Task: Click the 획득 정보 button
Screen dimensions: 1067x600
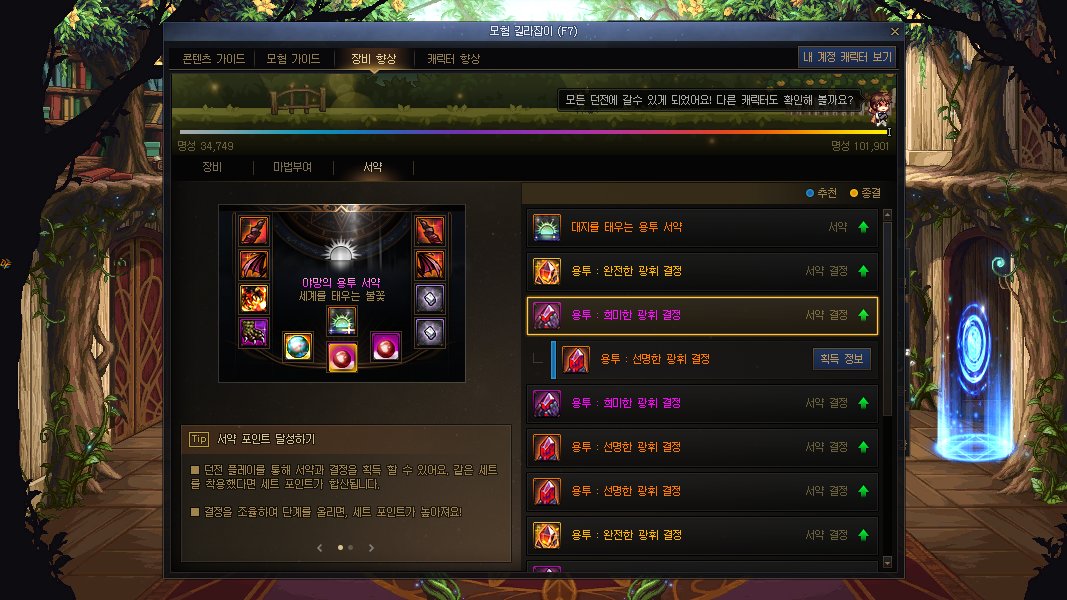Action: [x=842, y=359]
